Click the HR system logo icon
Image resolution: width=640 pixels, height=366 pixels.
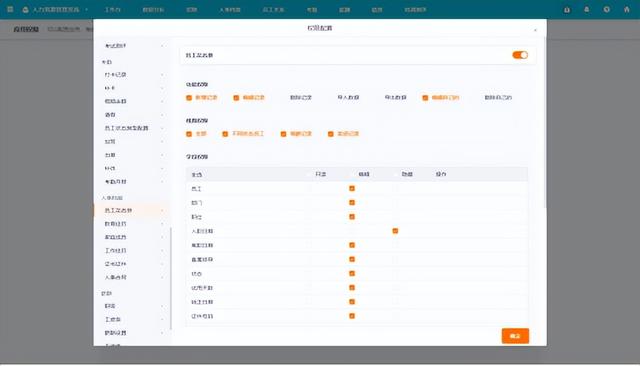point(25,9)
